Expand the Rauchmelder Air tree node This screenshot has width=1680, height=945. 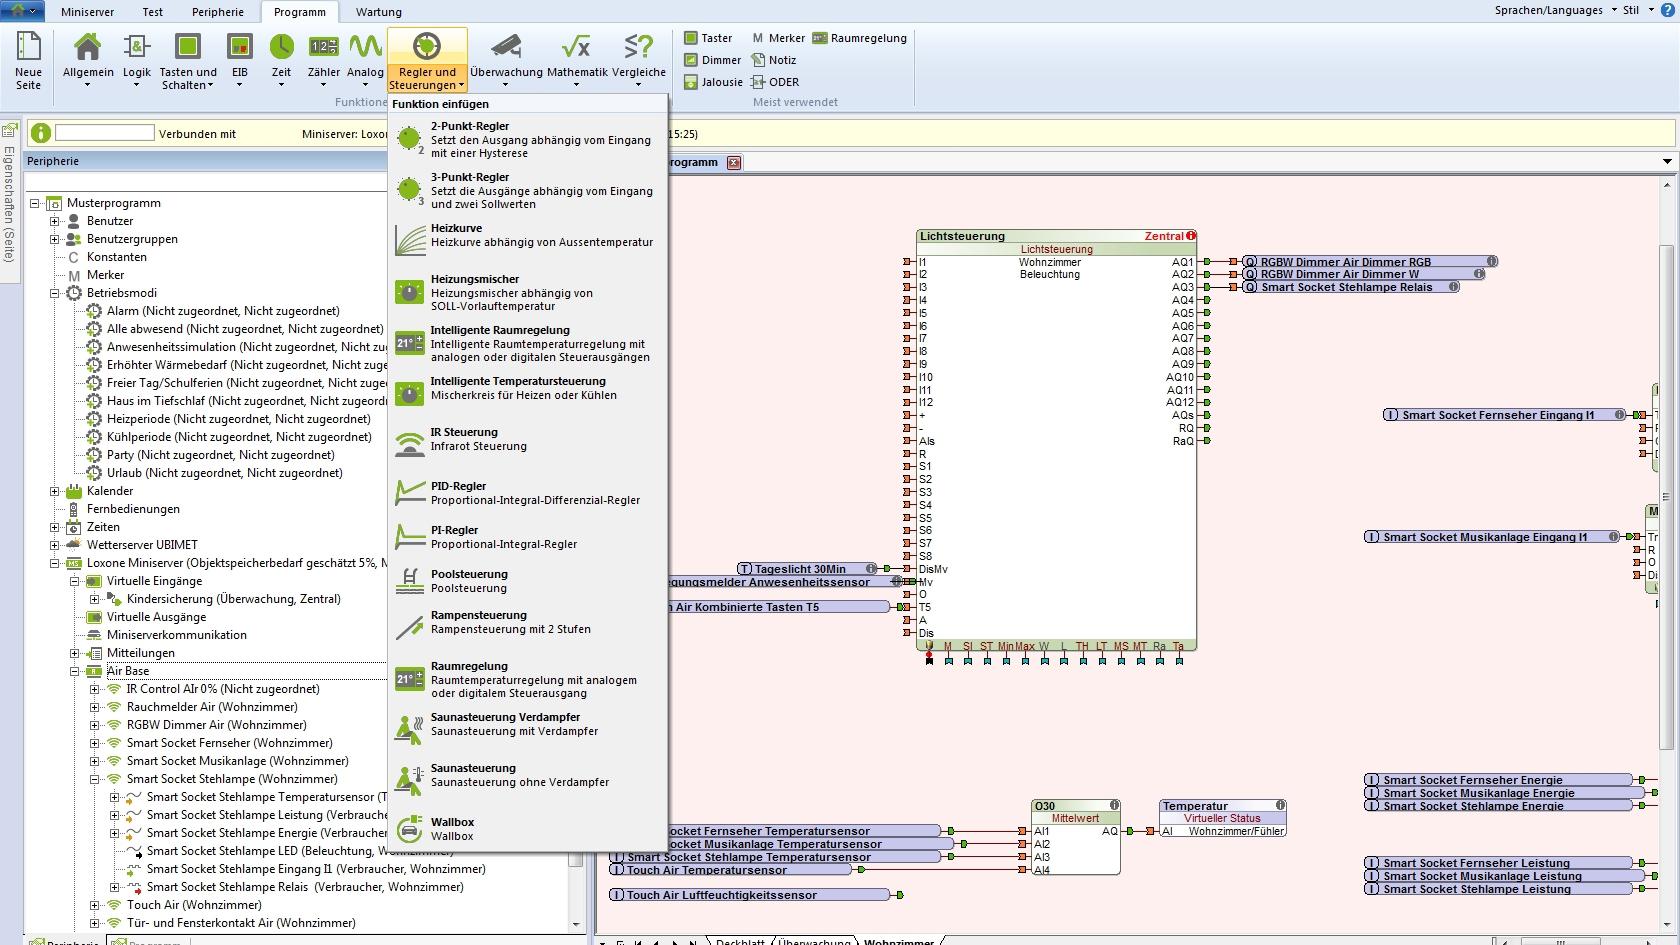click(x=95, y=707)
